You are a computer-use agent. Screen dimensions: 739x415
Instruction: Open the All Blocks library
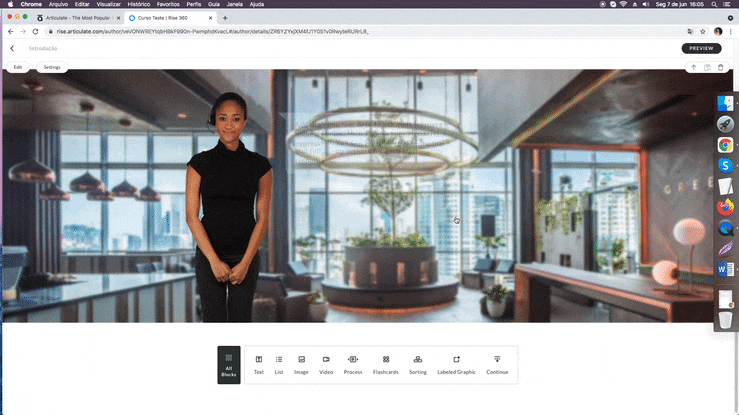click(x=229, y=364)
